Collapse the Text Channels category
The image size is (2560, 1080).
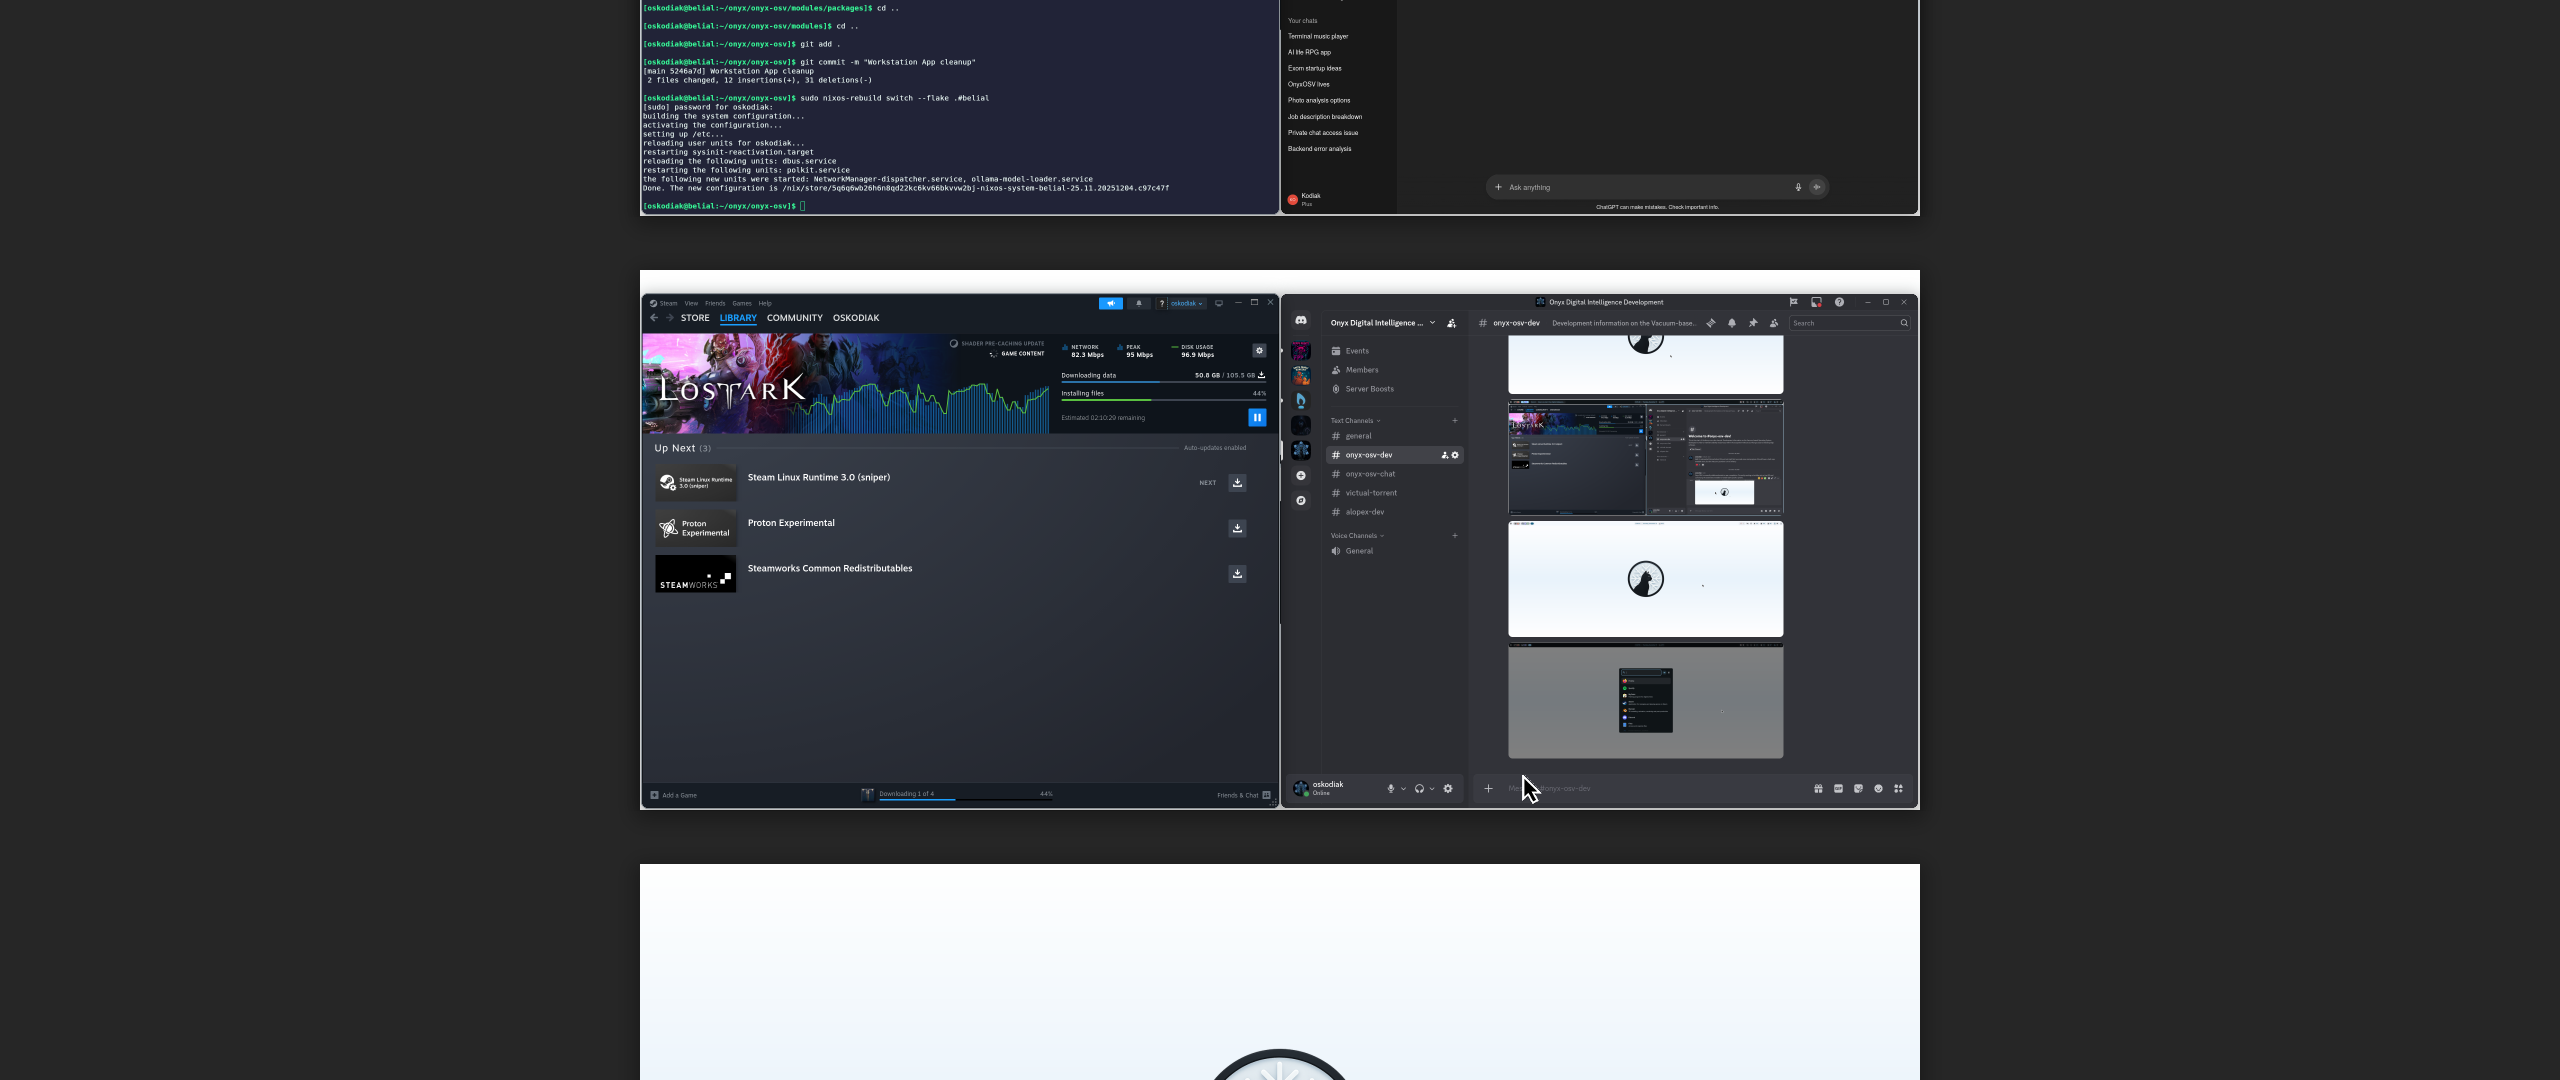pos(1355,420)
